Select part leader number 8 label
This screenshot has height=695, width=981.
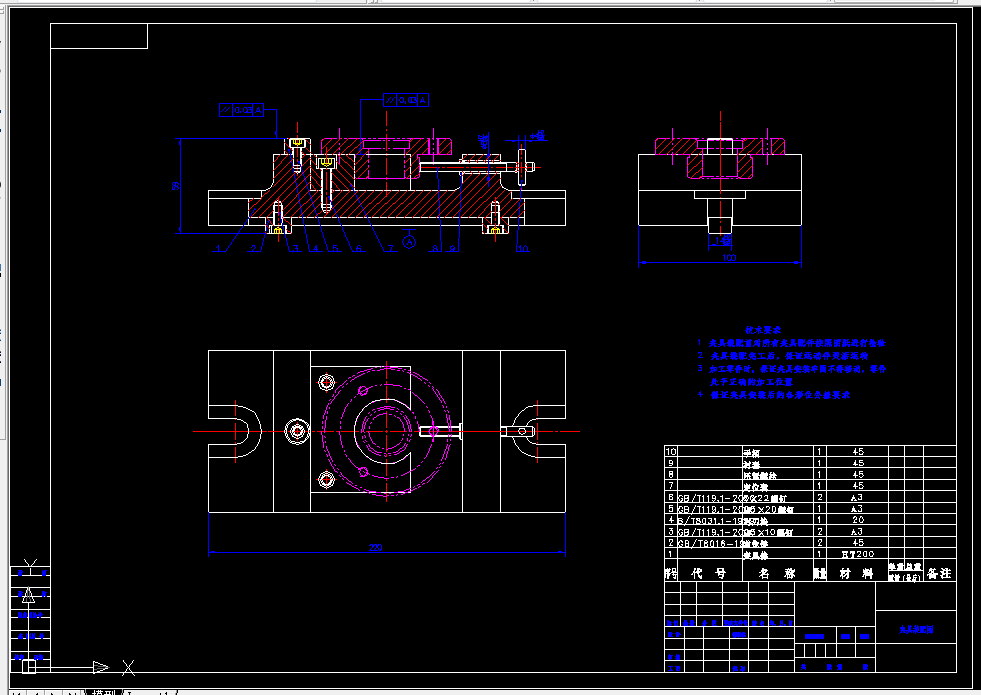[x=435, y=248]
